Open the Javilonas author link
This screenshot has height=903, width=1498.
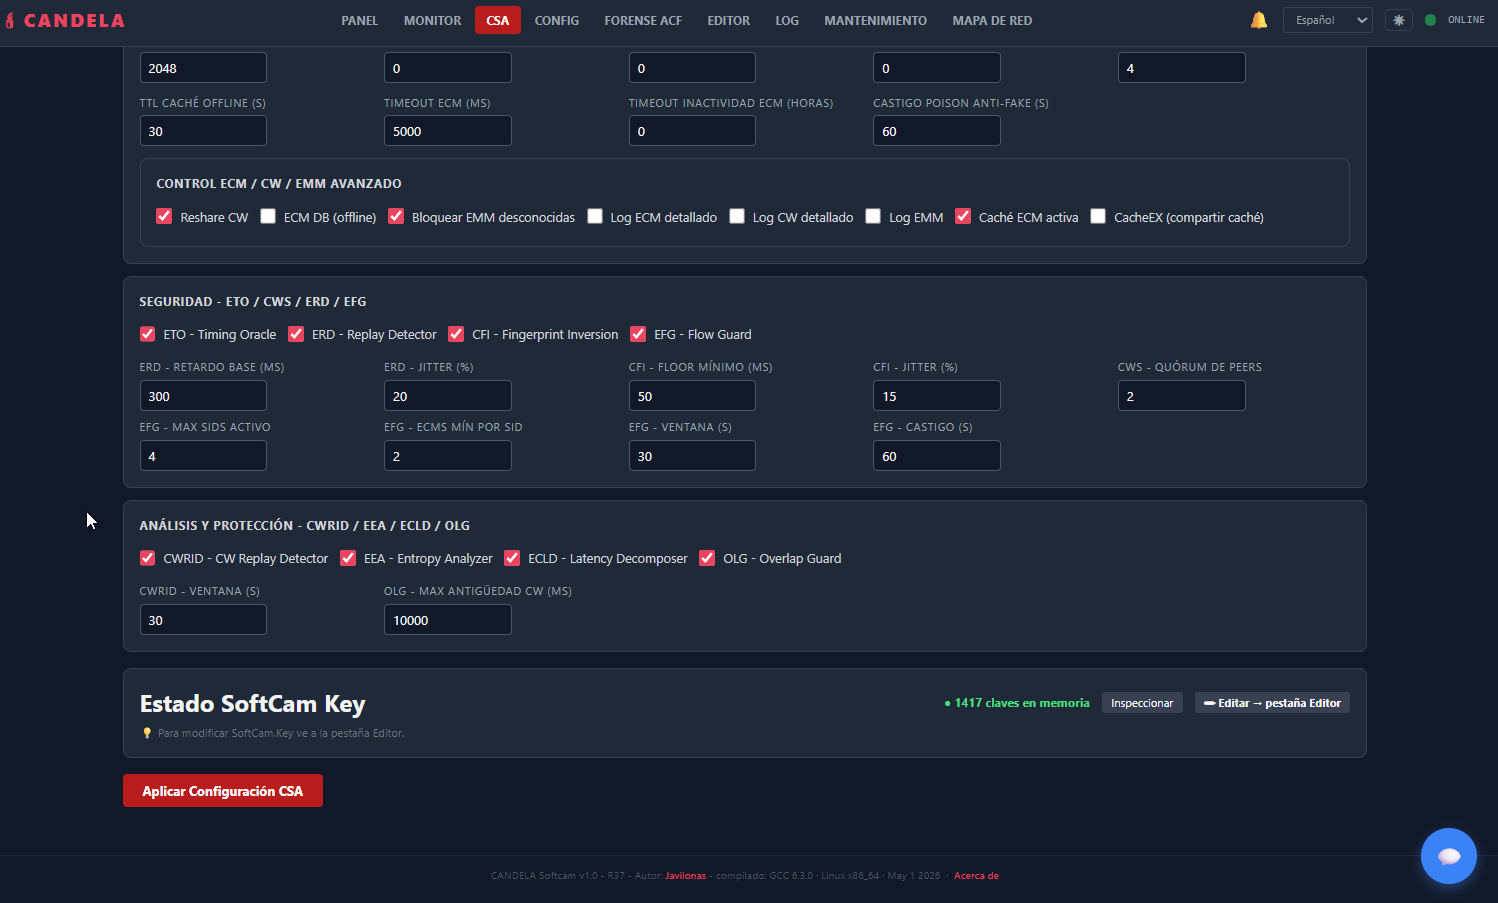point(686,876)
